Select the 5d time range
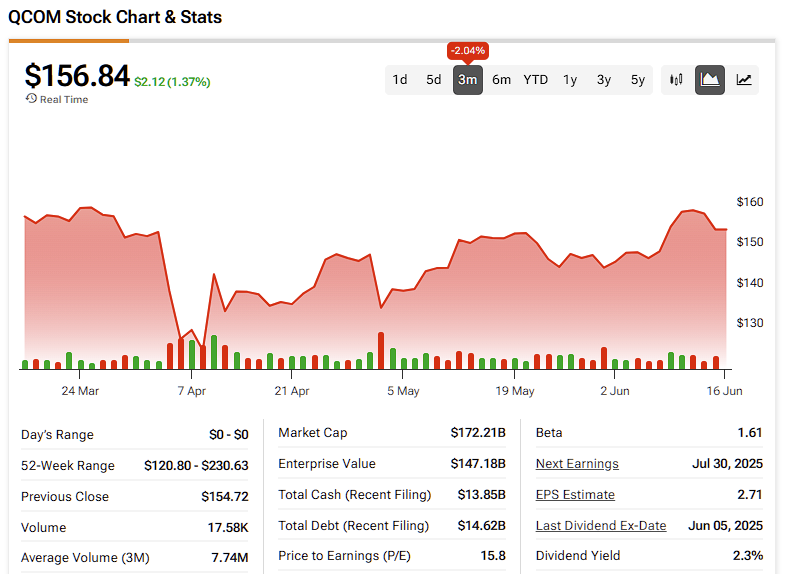Viewport: 785px width, 574px height. pos(434,80)
